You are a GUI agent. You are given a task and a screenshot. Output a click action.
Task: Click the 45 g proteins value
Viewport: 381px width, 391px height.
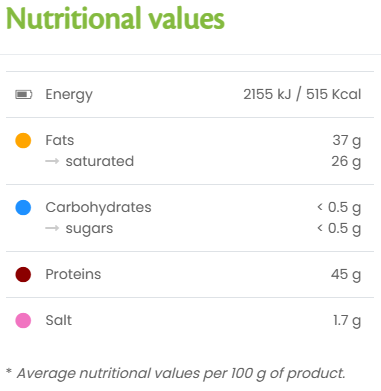pos(346,275)
